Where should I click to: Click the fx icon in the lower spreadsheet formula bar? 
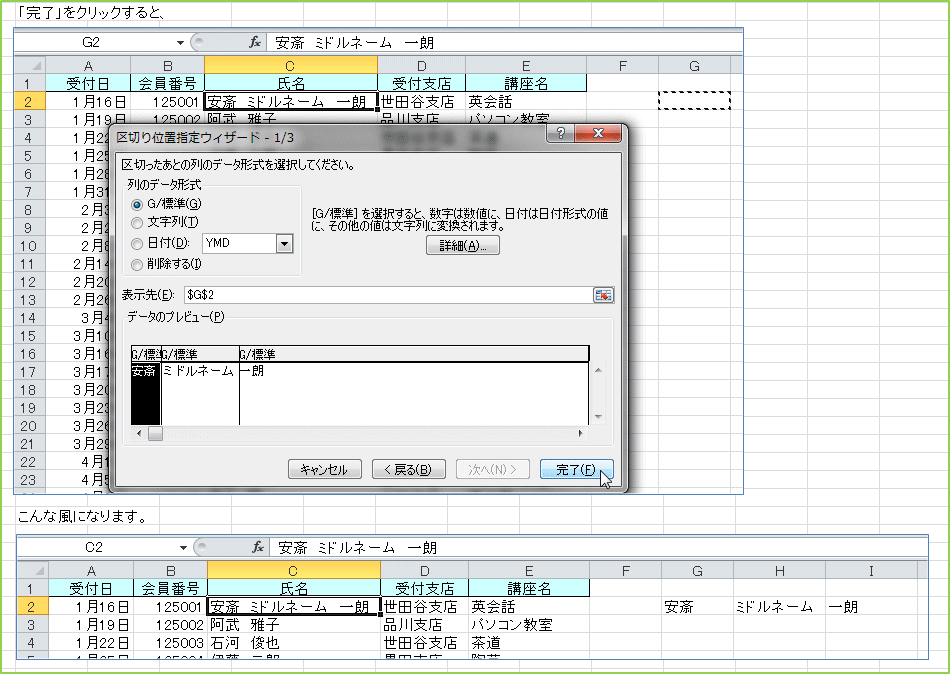click(x=258, y=547)
